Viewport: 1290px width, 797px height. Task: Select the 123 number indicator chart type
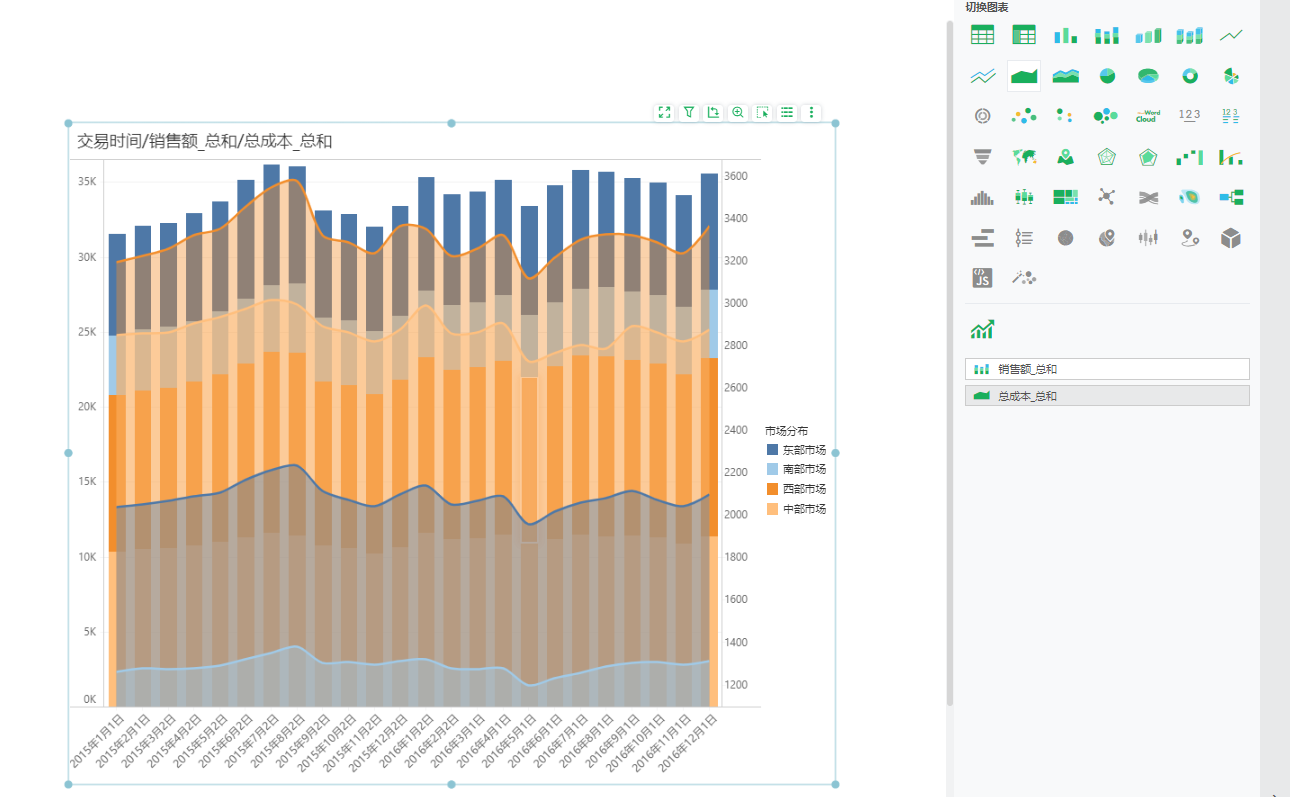click(1189, 116)
